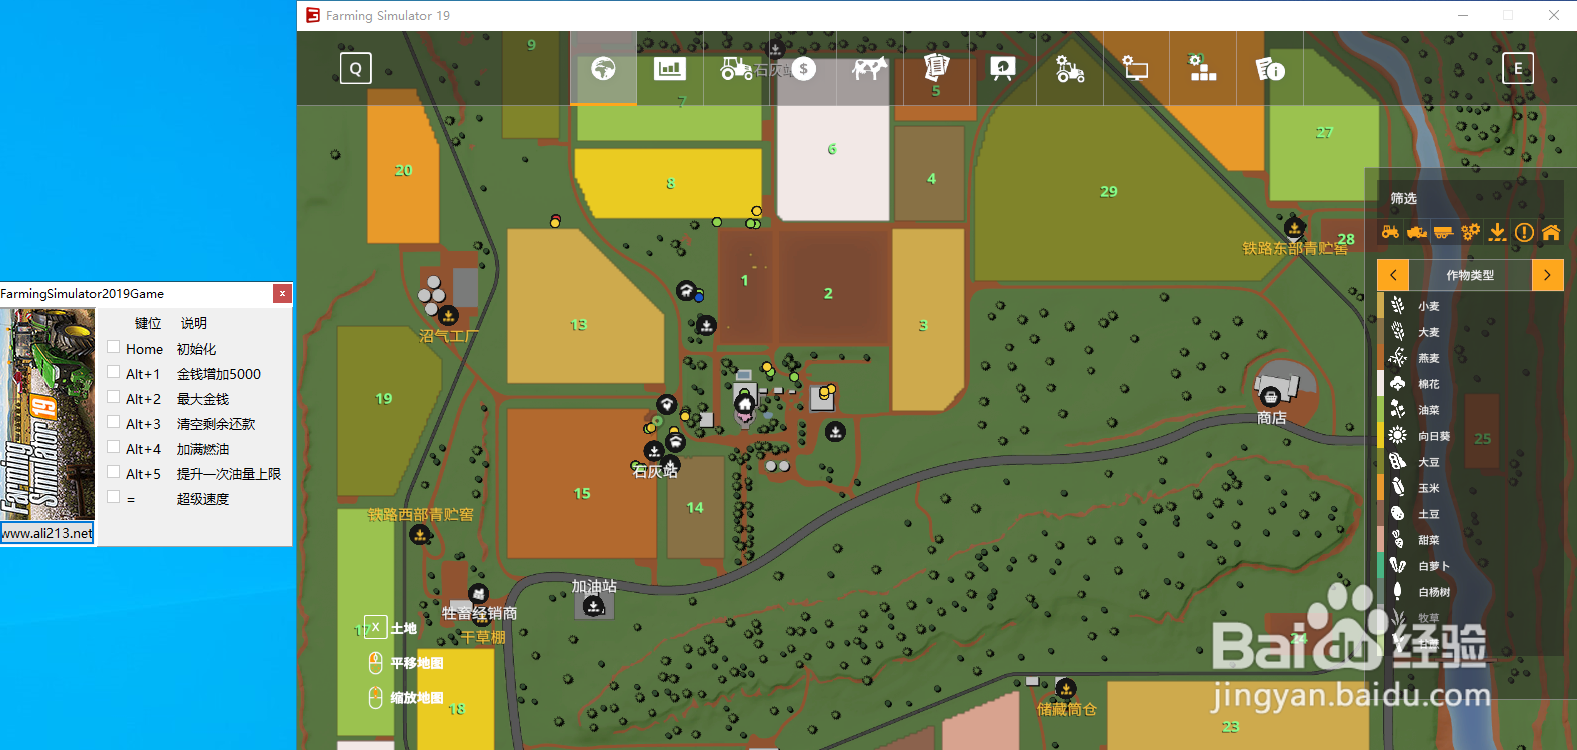The image size is (1577, 750).
Task: Toggle the tractor vehicles filter icon
Action: (x=1390, y=232)
